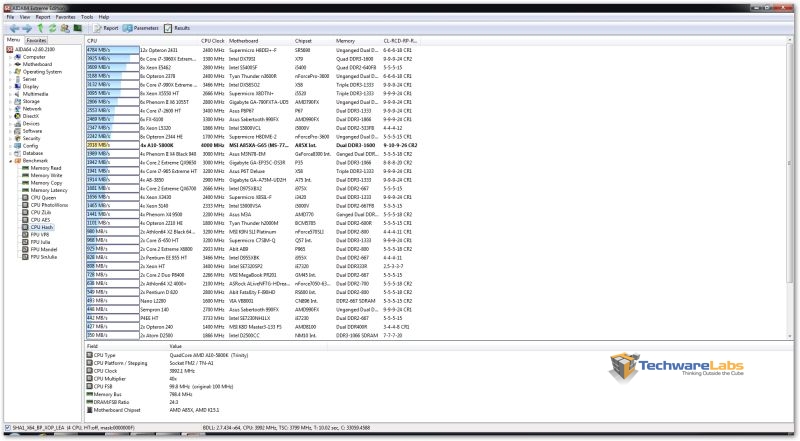Expand the Operating System tree node
This screenshot has height=441, width=800.
[x=10, y=72]
